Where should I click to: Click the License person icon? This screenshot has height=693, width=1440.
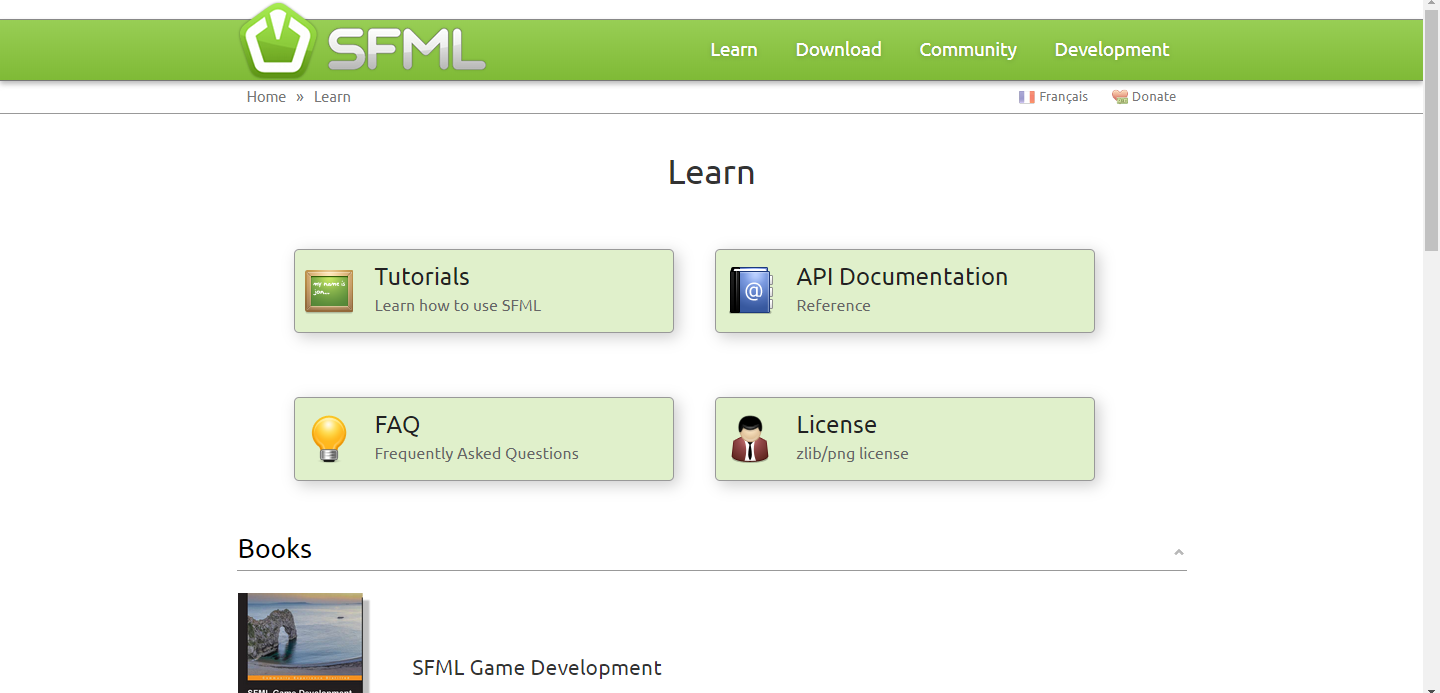tap(750, 439)
